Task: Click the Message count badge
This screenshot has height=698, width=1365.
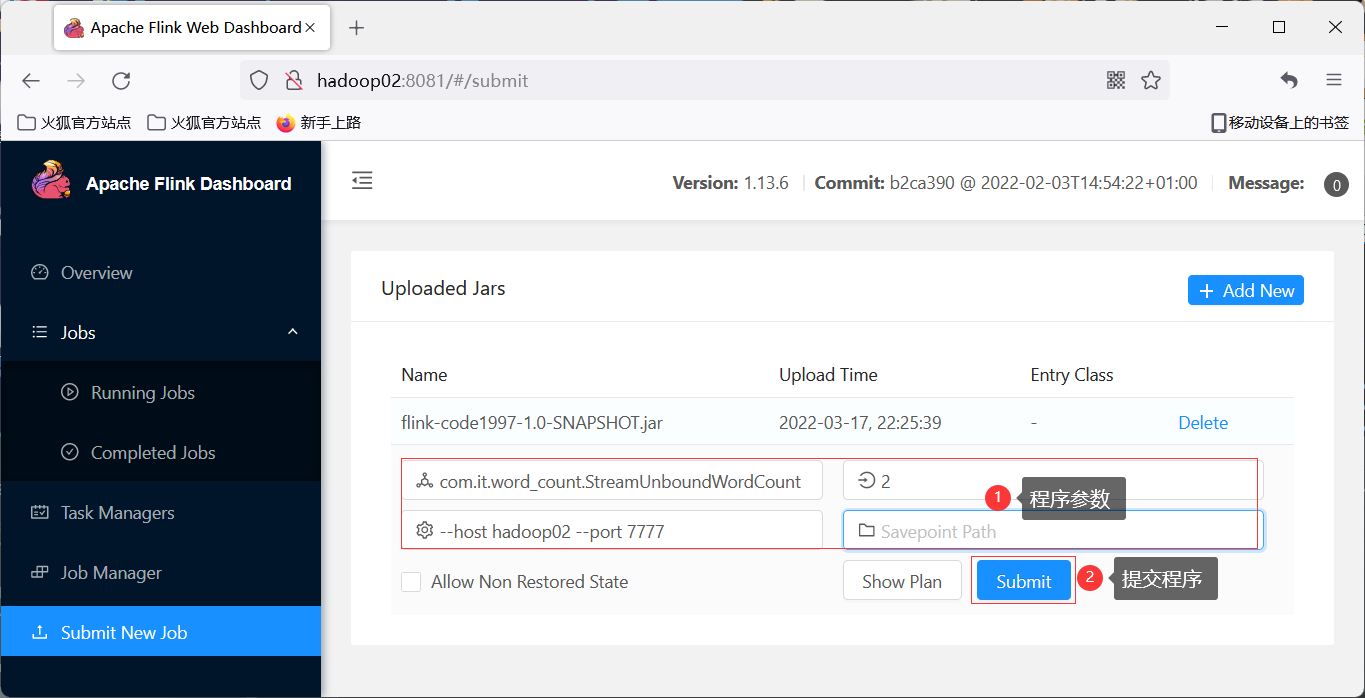Action: 1336,184
